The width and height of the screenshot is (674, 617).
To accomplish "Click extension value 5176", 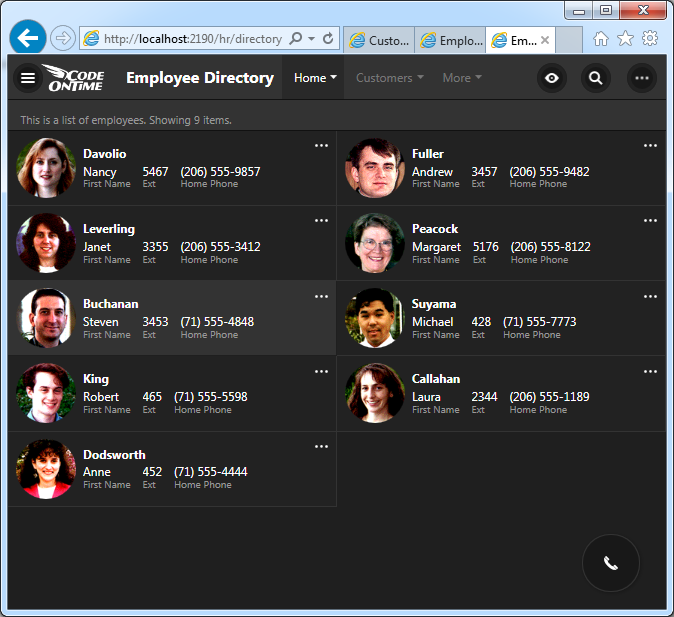I will (486, 247).
